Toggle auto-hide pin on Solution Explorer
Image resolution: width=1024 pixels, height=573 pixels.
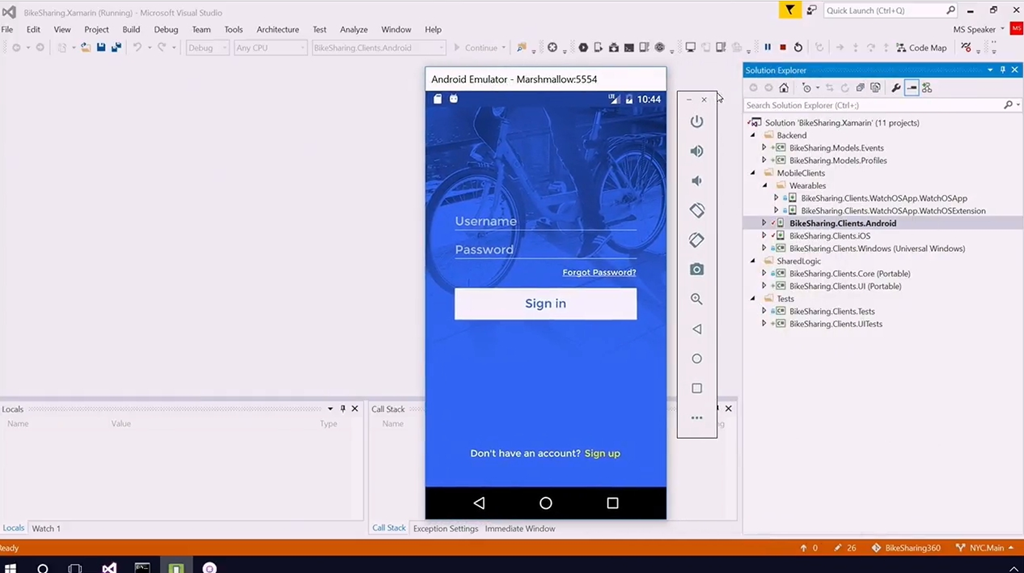click(1003, 70)
